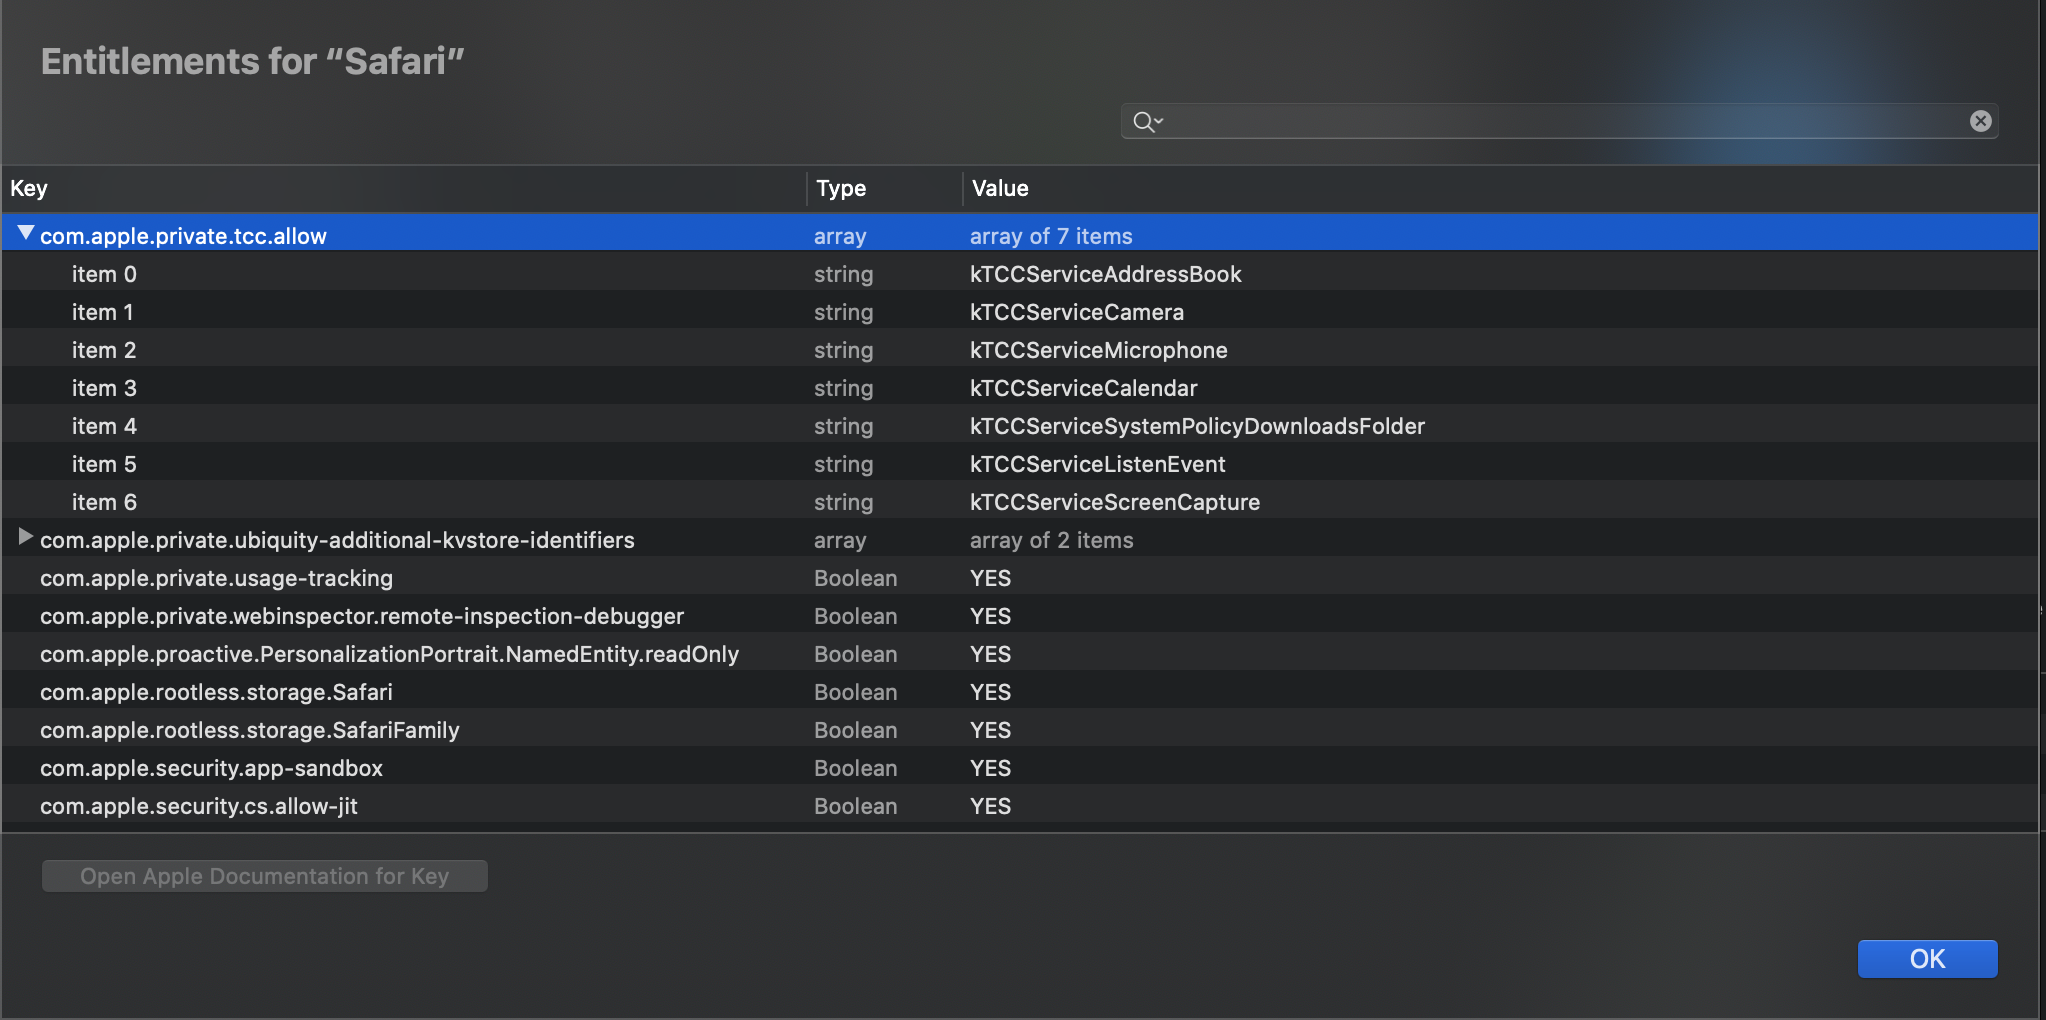Viewport: 2046px width, 1020px height.
Task: Sort the table by the Value column header
Action: [x=1500, y=188]
